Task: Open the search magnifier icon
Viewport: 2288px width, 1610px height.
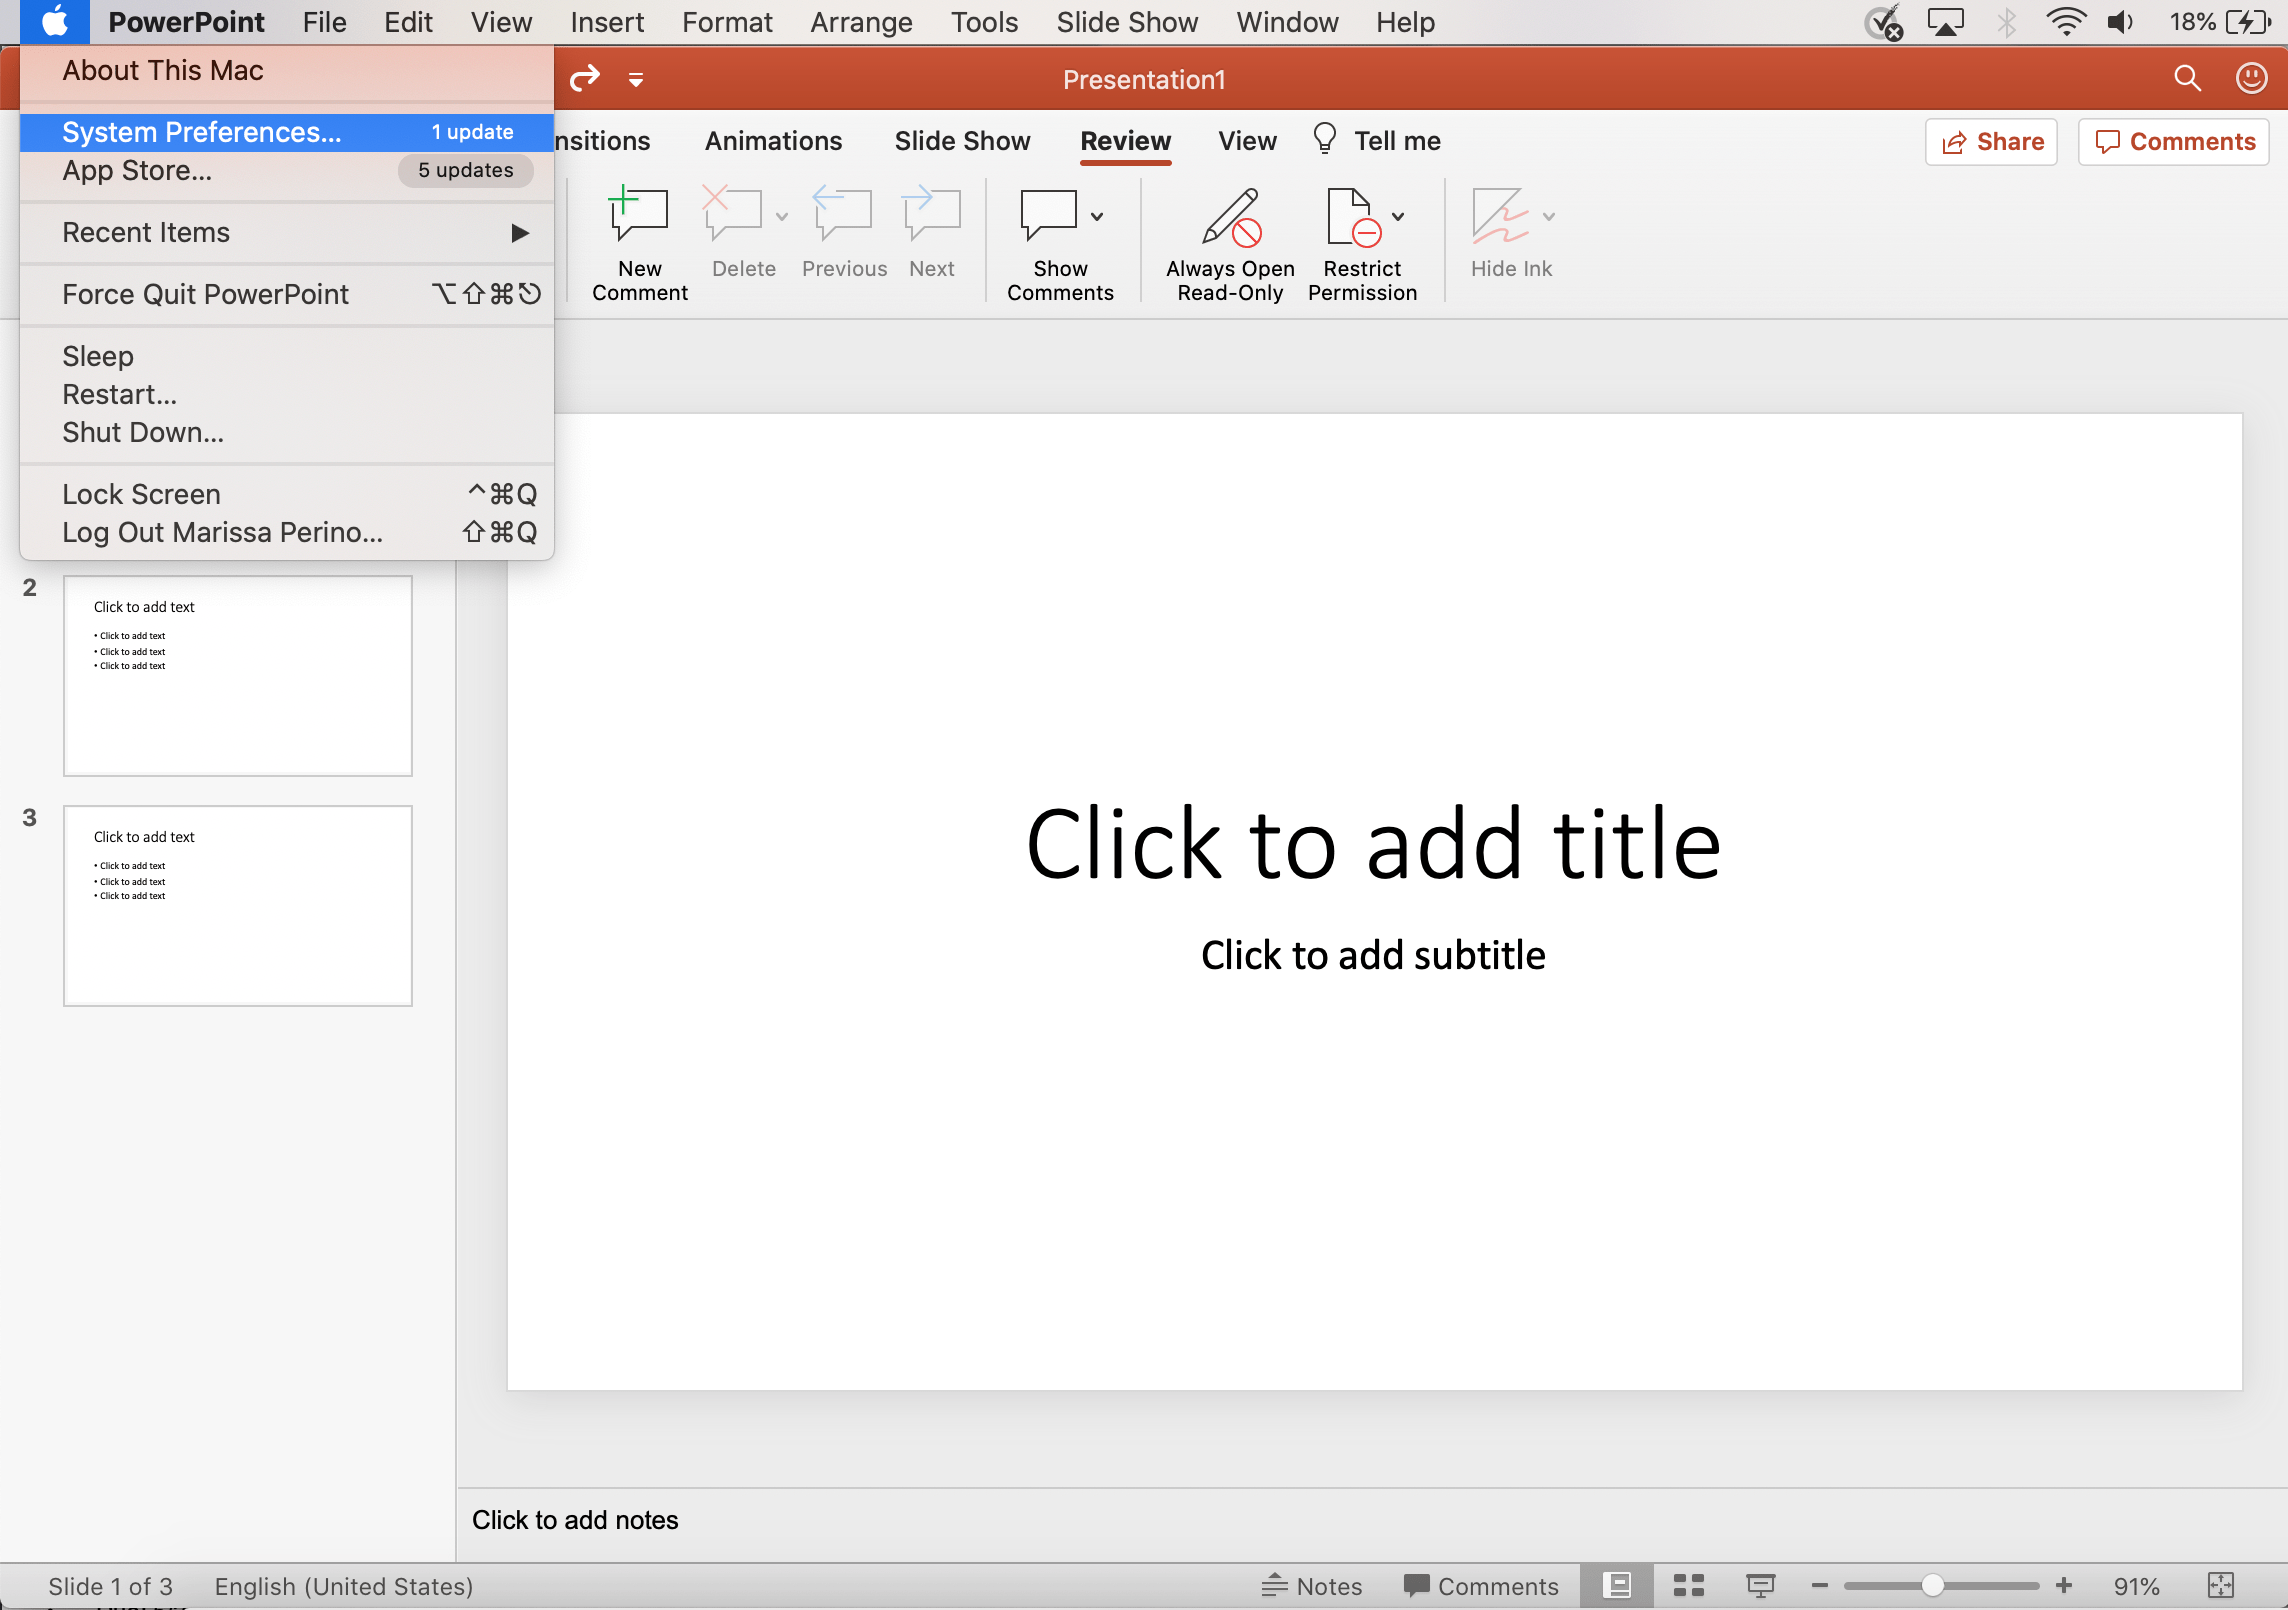Action: [2187, 79]
